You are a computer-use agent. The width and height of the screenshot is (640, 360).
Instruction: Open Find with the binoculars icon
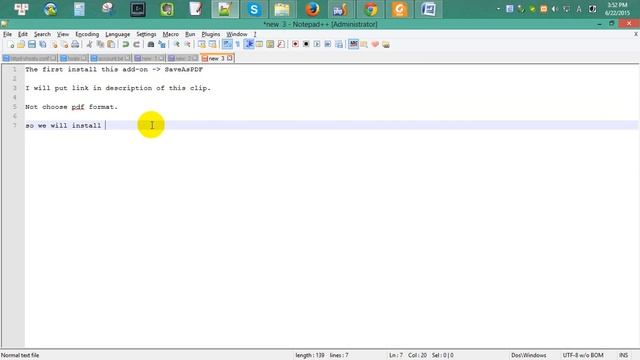[151, 44]
